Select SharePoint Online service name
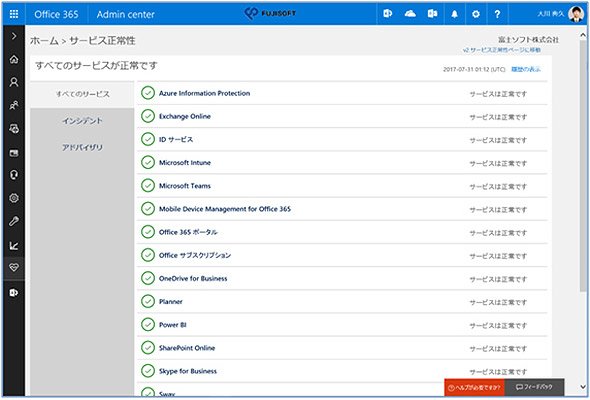This screenshot has width=590, height=400. (187, 348)
